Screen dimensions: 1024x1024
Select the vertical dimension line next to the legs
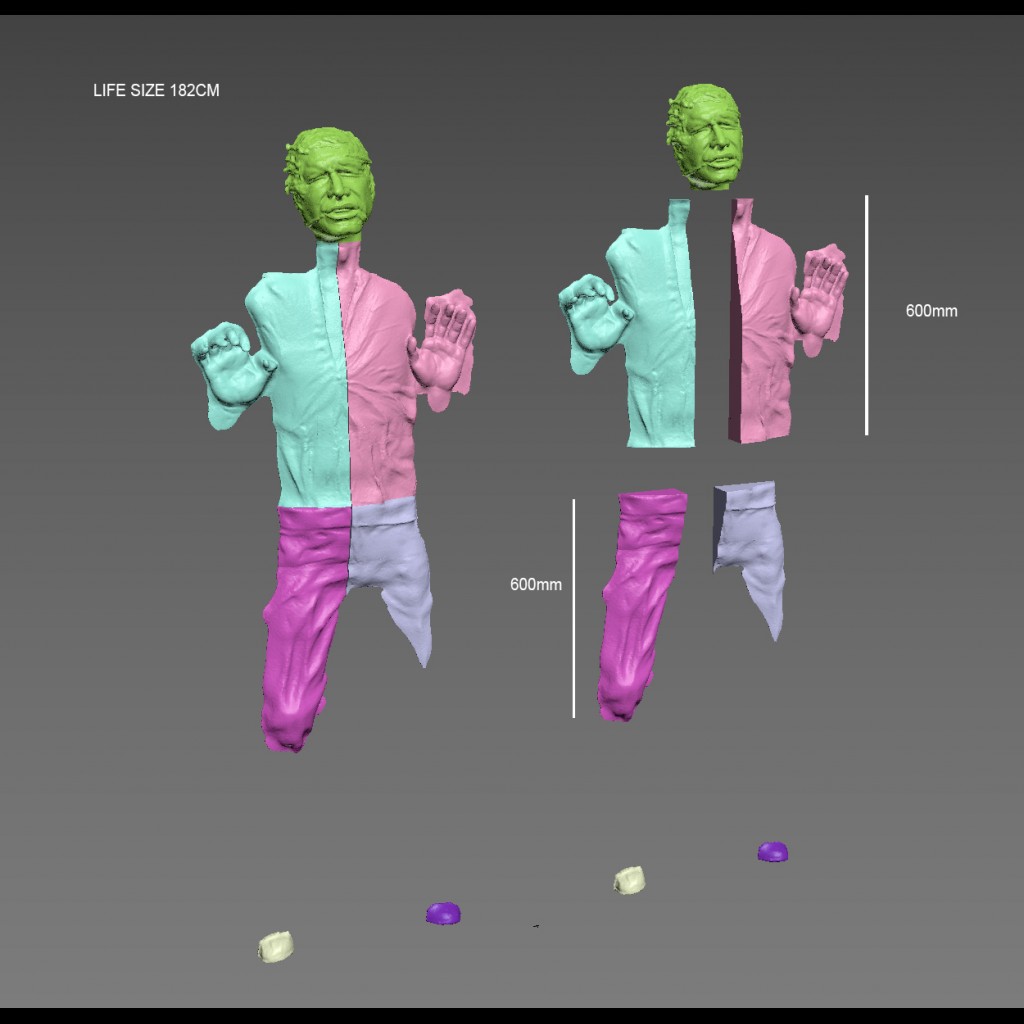click(574, 608)
